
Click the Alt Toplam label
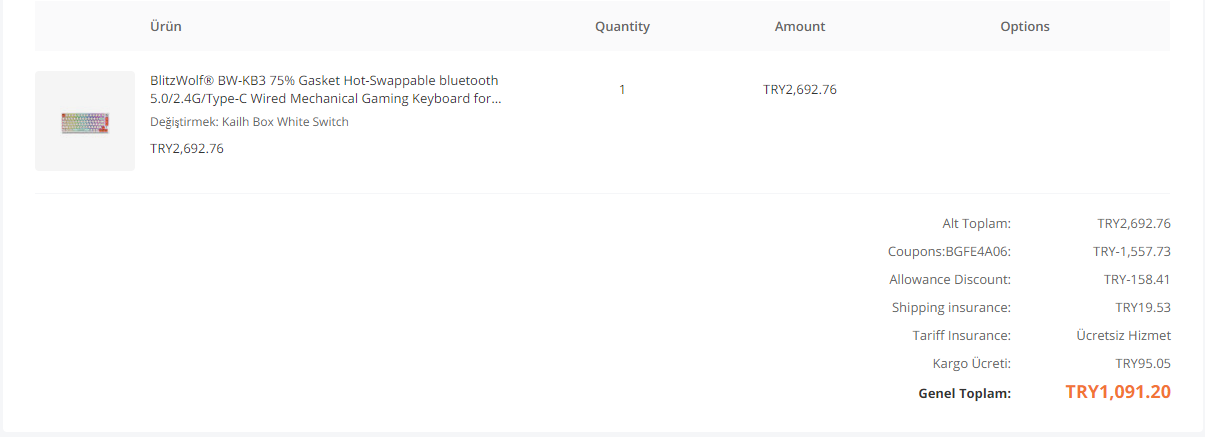[x=976, y=223]
